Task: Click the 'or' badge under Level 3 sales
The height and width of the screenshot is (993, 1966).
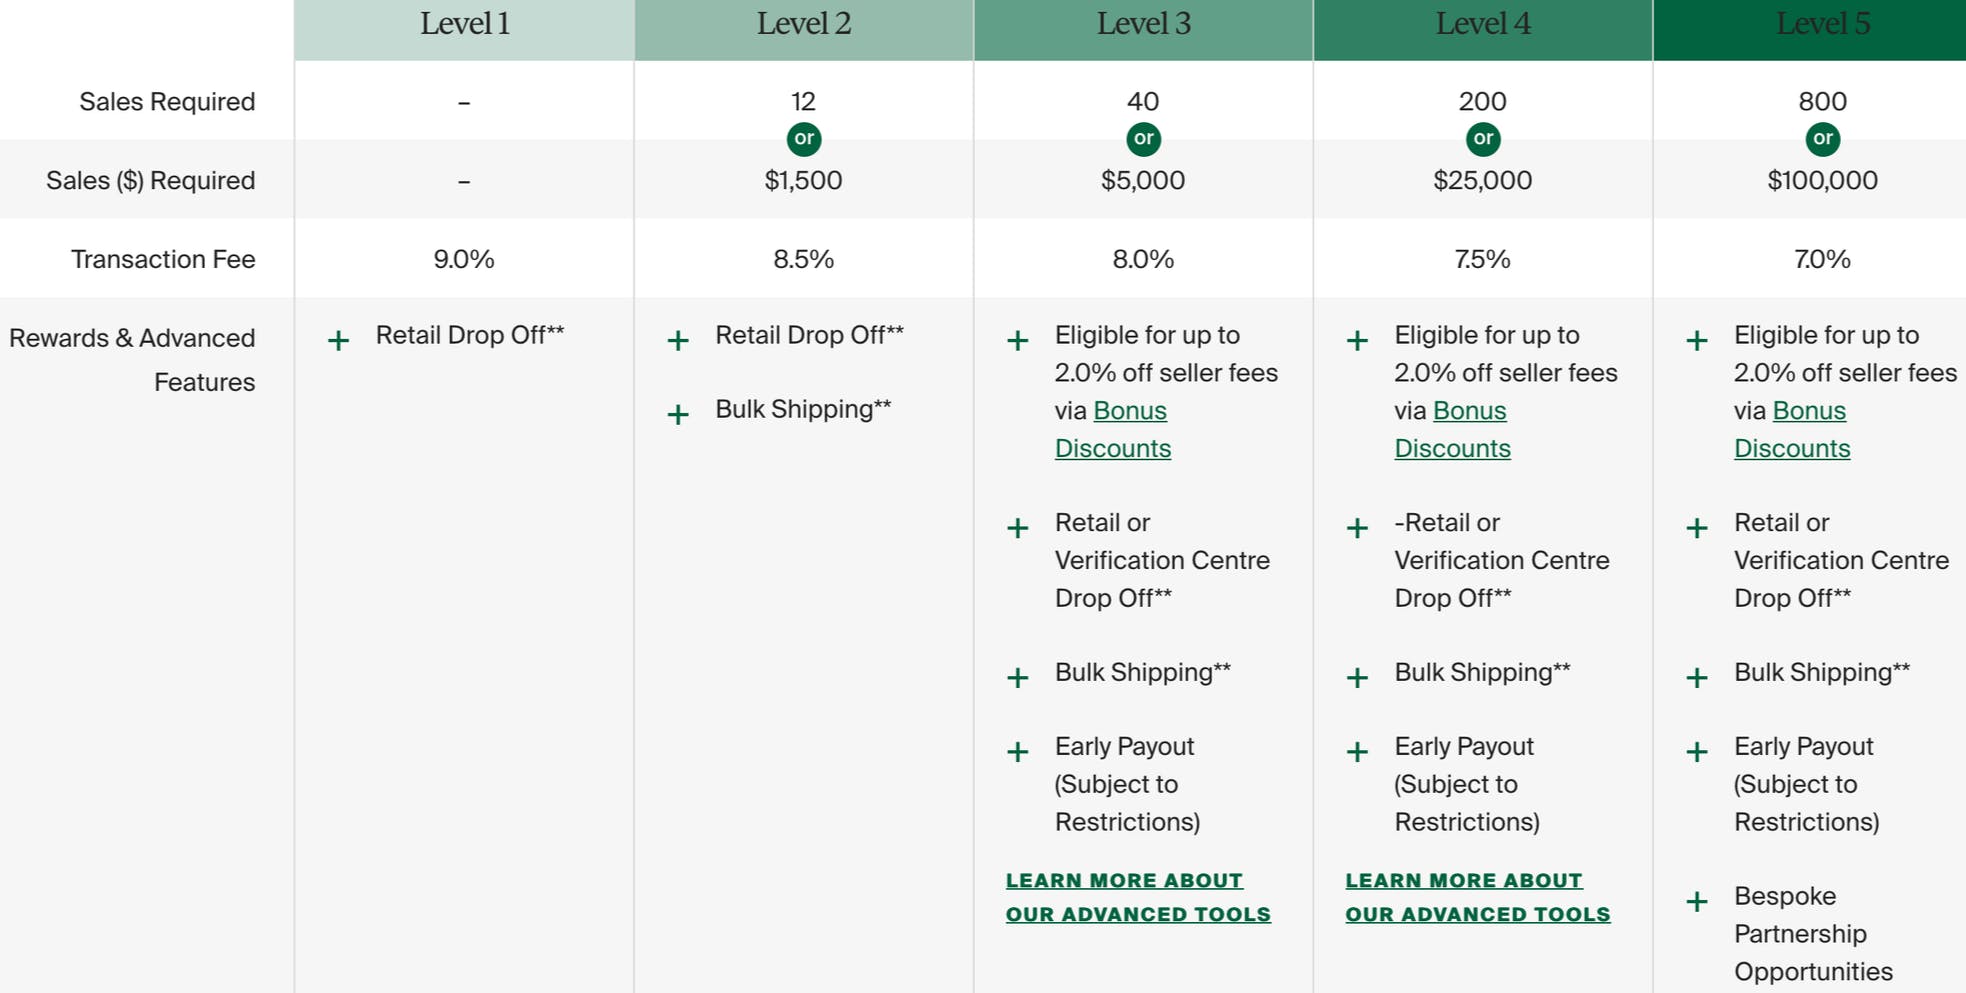Action: click(x=1144, y=139)
